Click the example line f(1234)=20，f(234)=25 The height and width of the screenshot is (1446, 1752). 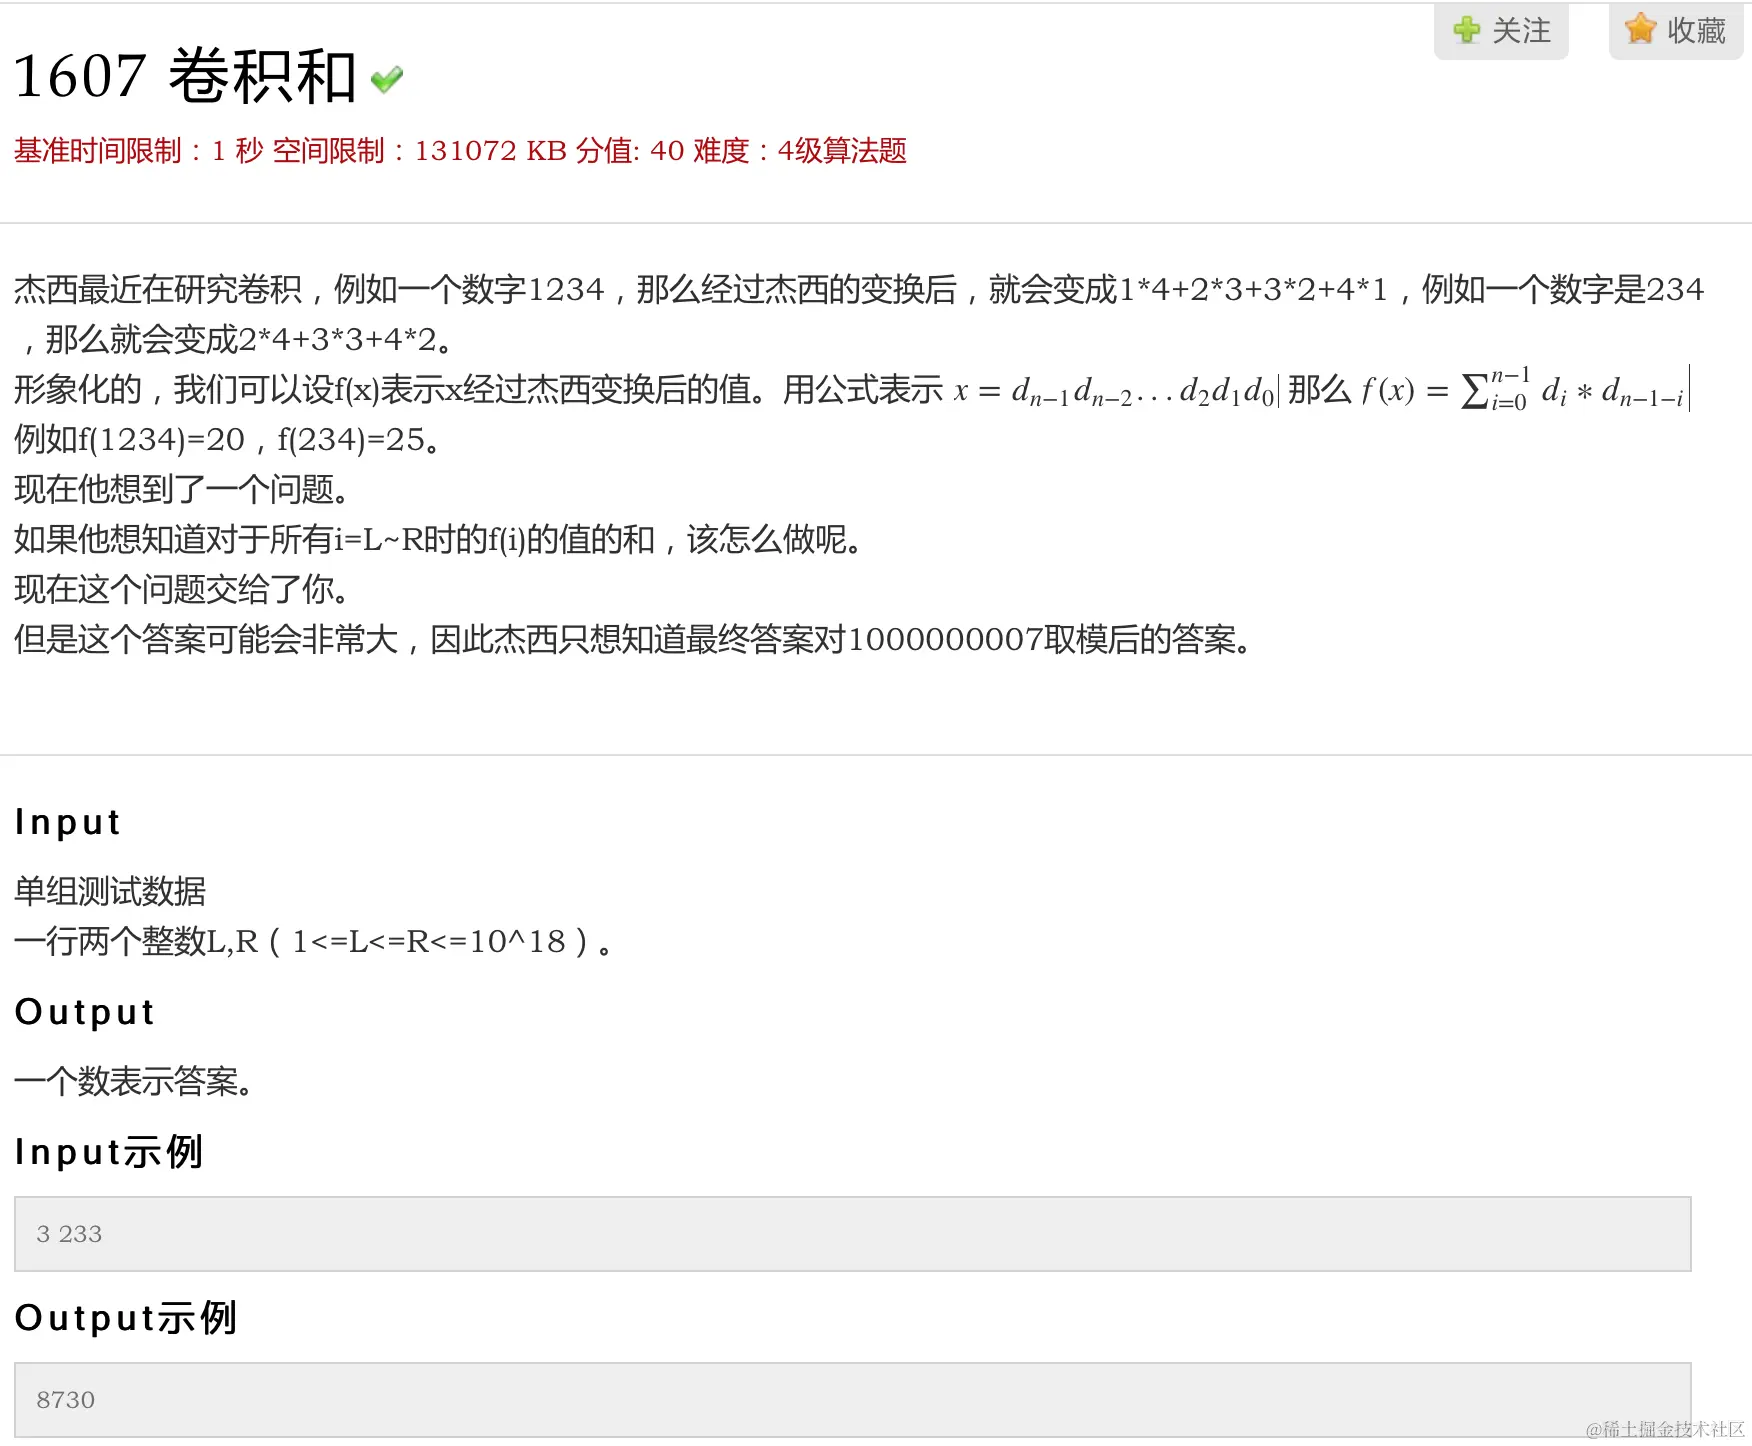228,439
